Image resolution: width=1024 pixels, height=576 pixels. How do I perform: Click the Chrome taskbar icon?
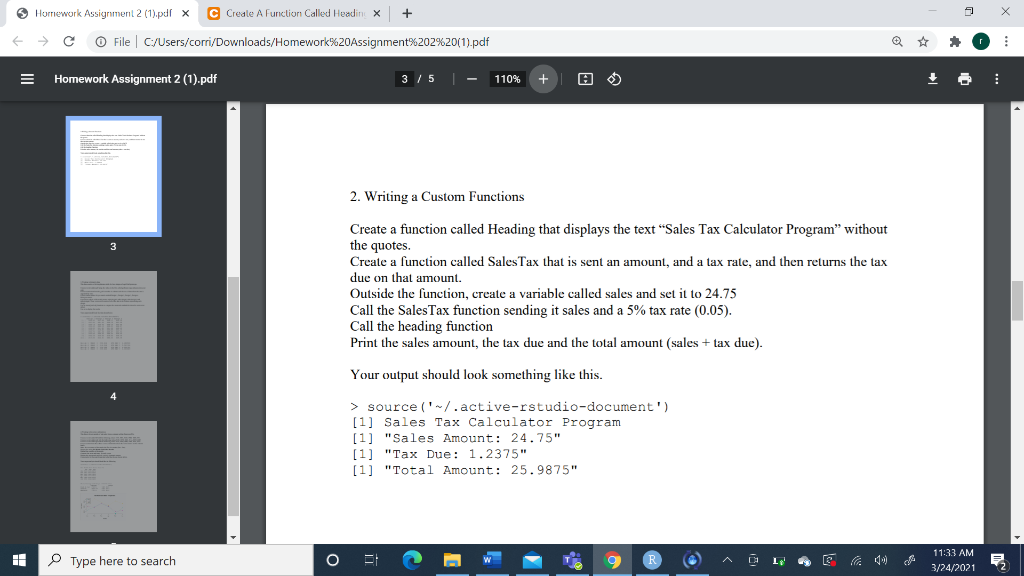pos(612,560)
